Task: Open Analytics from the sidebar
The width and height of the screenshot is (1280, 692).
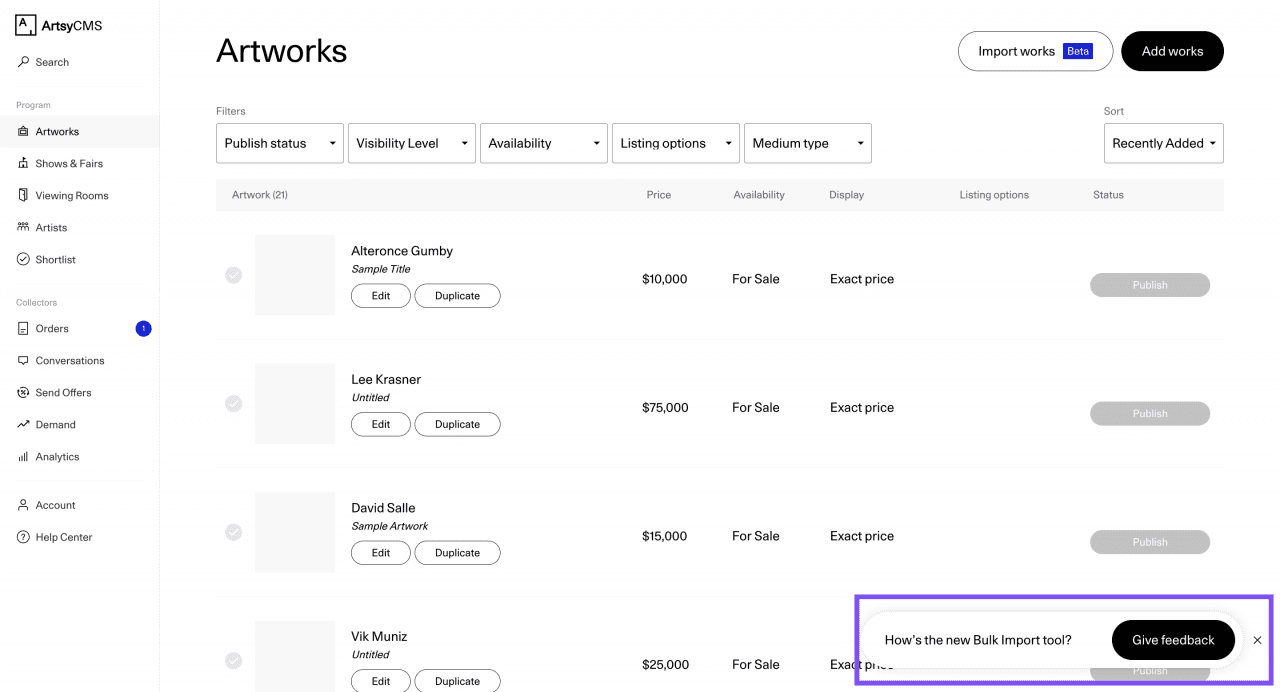Action: point(79,456)
